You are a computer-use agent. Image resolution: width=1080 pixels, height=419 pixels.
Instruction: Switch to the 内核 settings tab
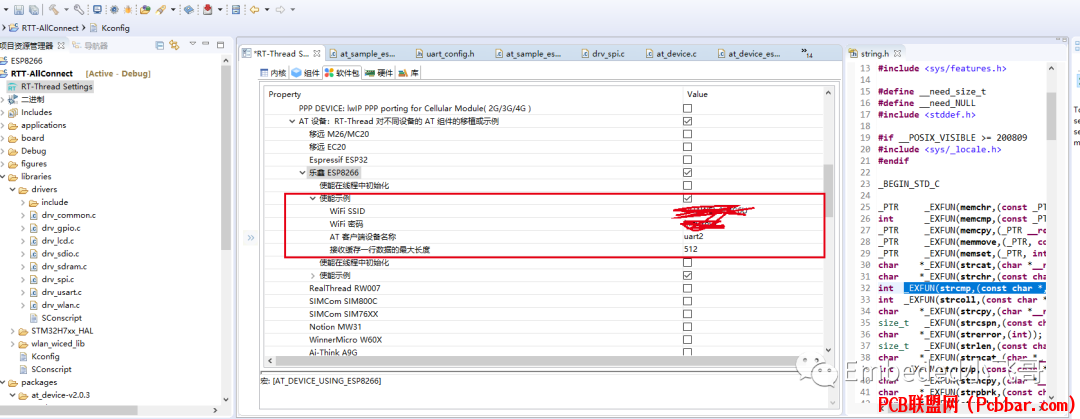(273, 72)
